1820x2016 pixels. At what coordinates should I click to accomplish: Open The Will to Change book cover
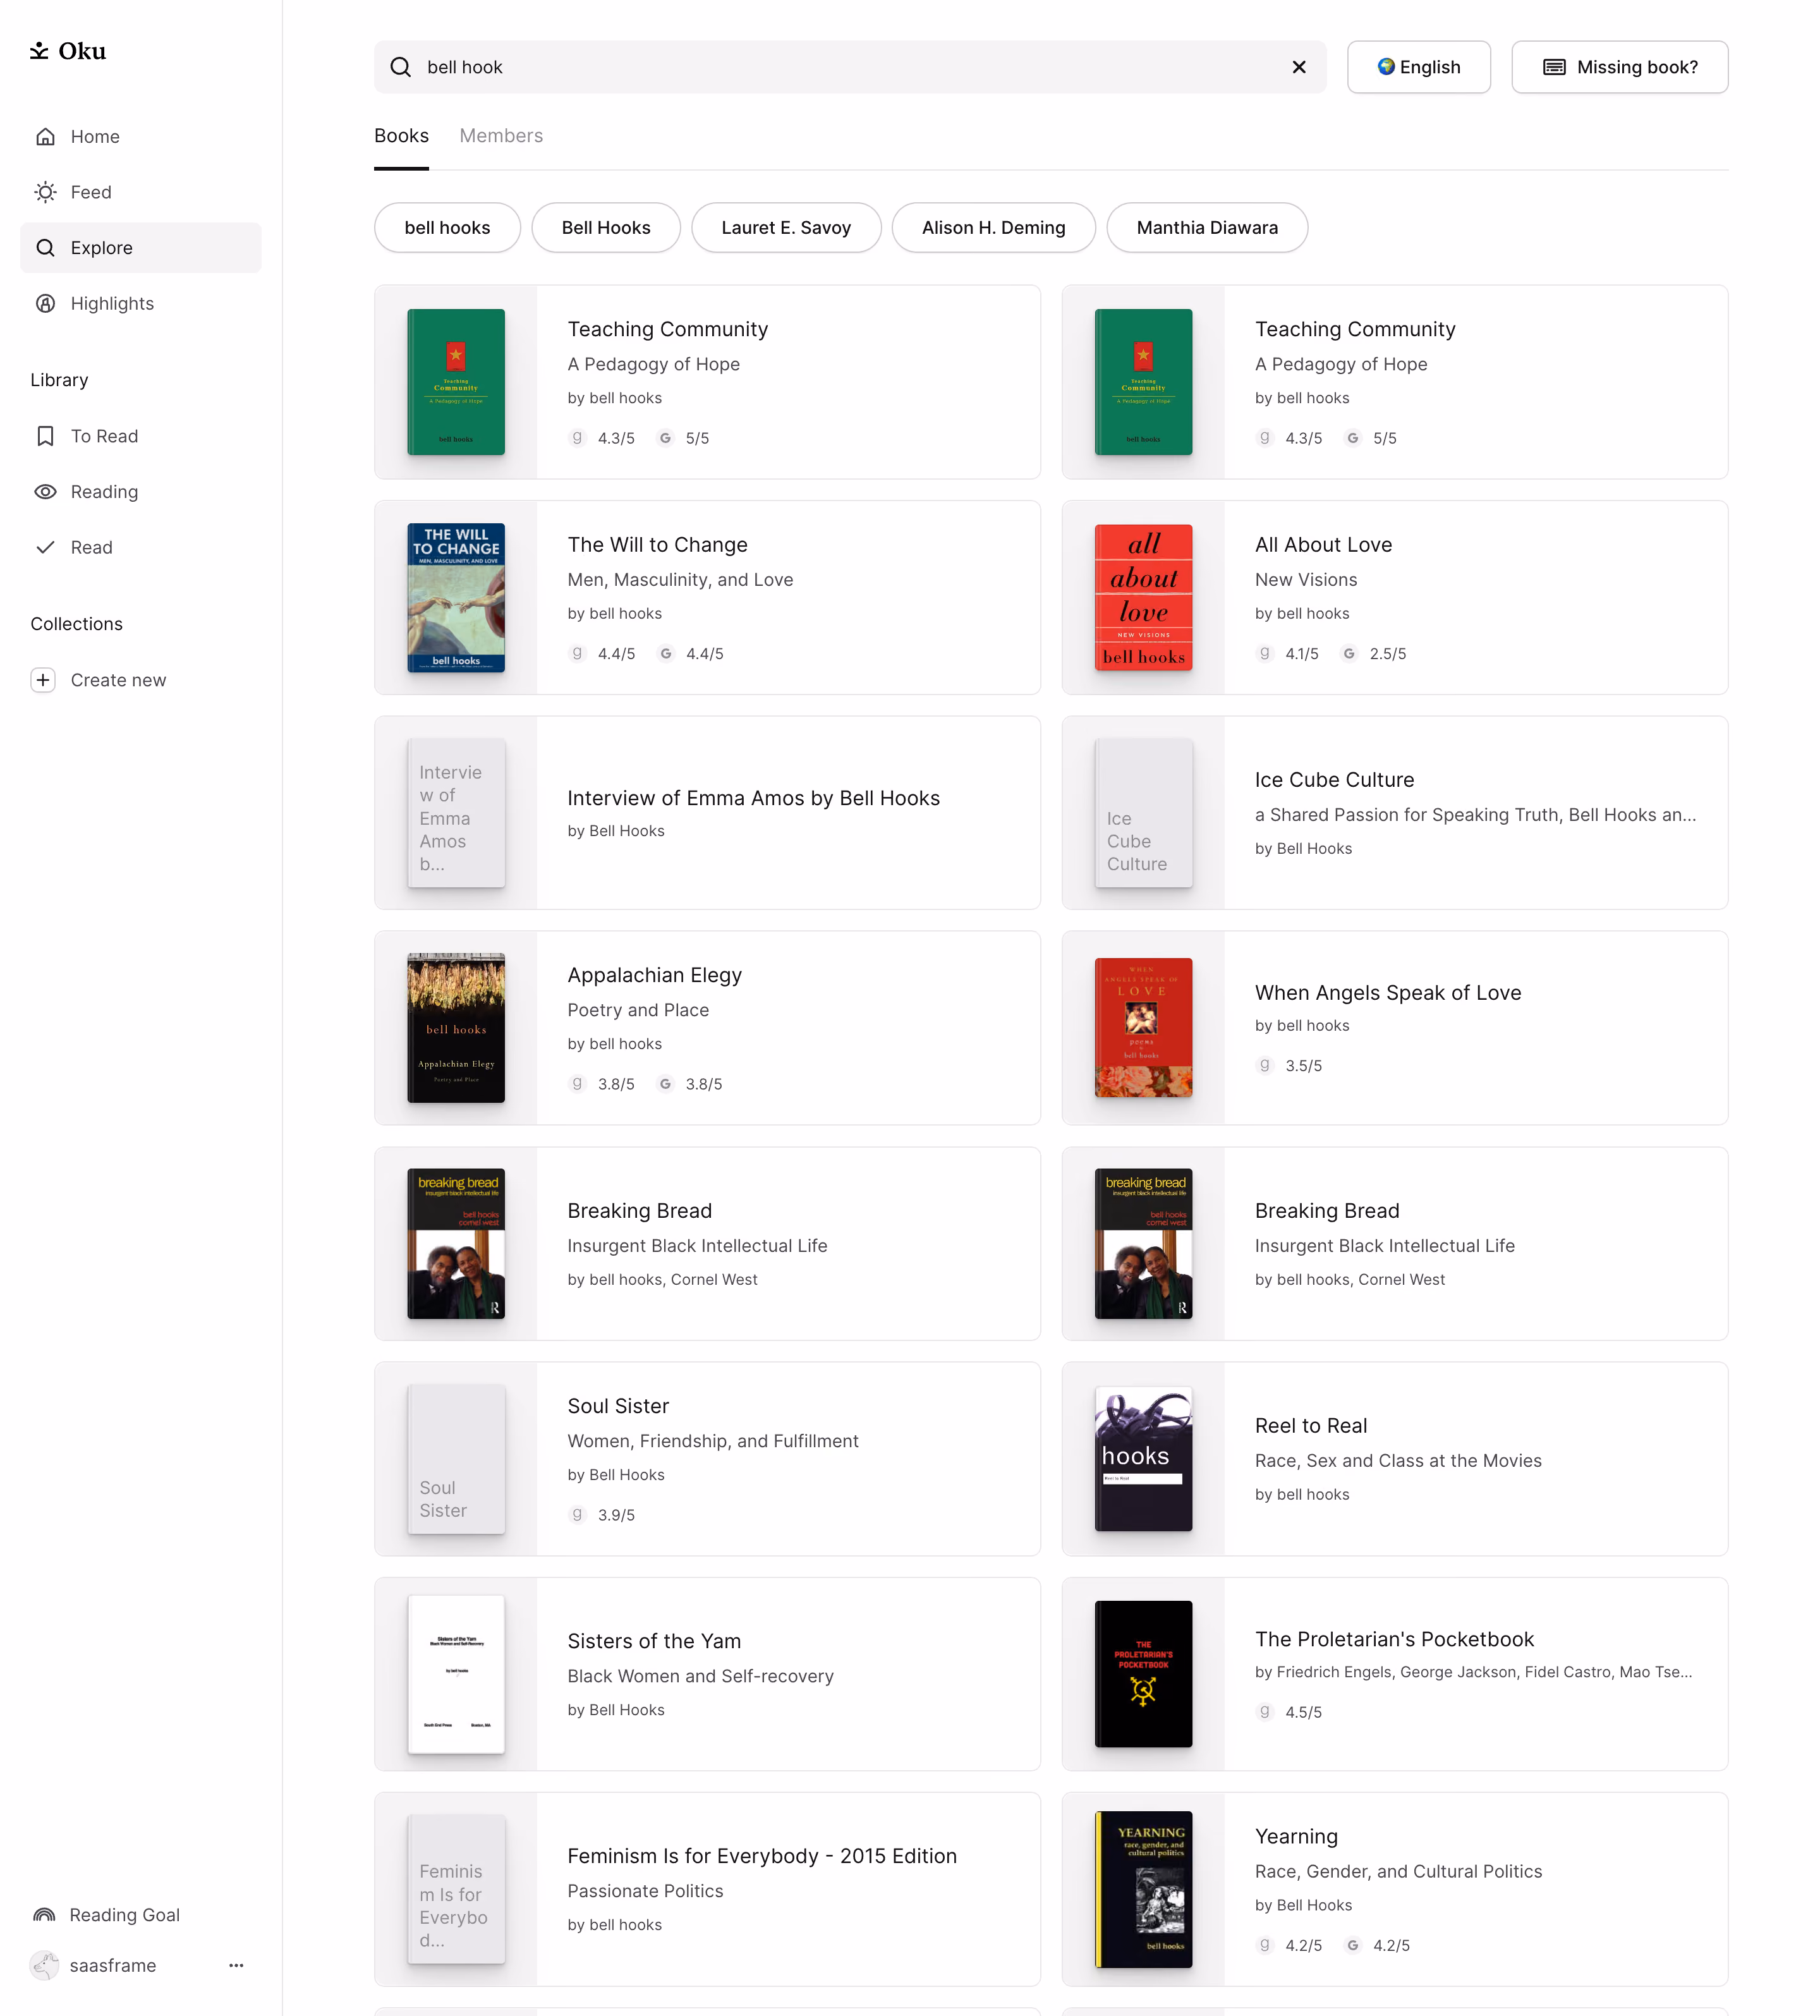456,598
